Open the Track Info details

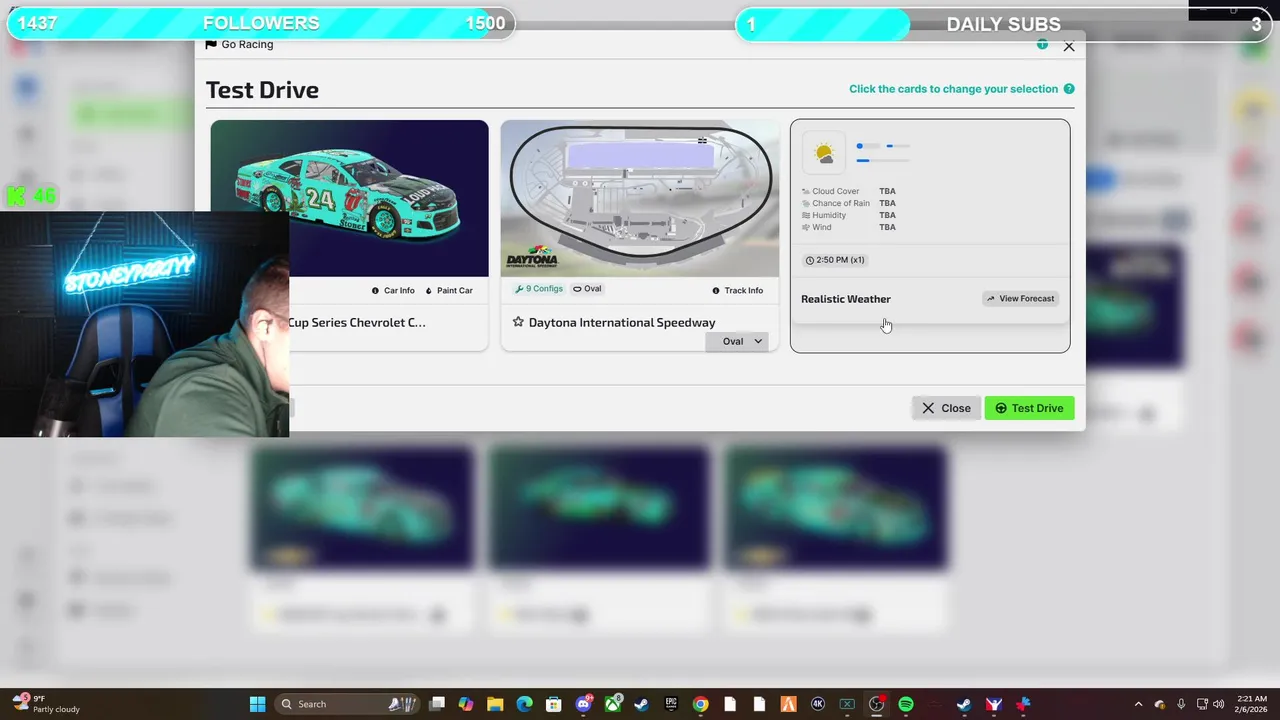click(x=737, y=290)
